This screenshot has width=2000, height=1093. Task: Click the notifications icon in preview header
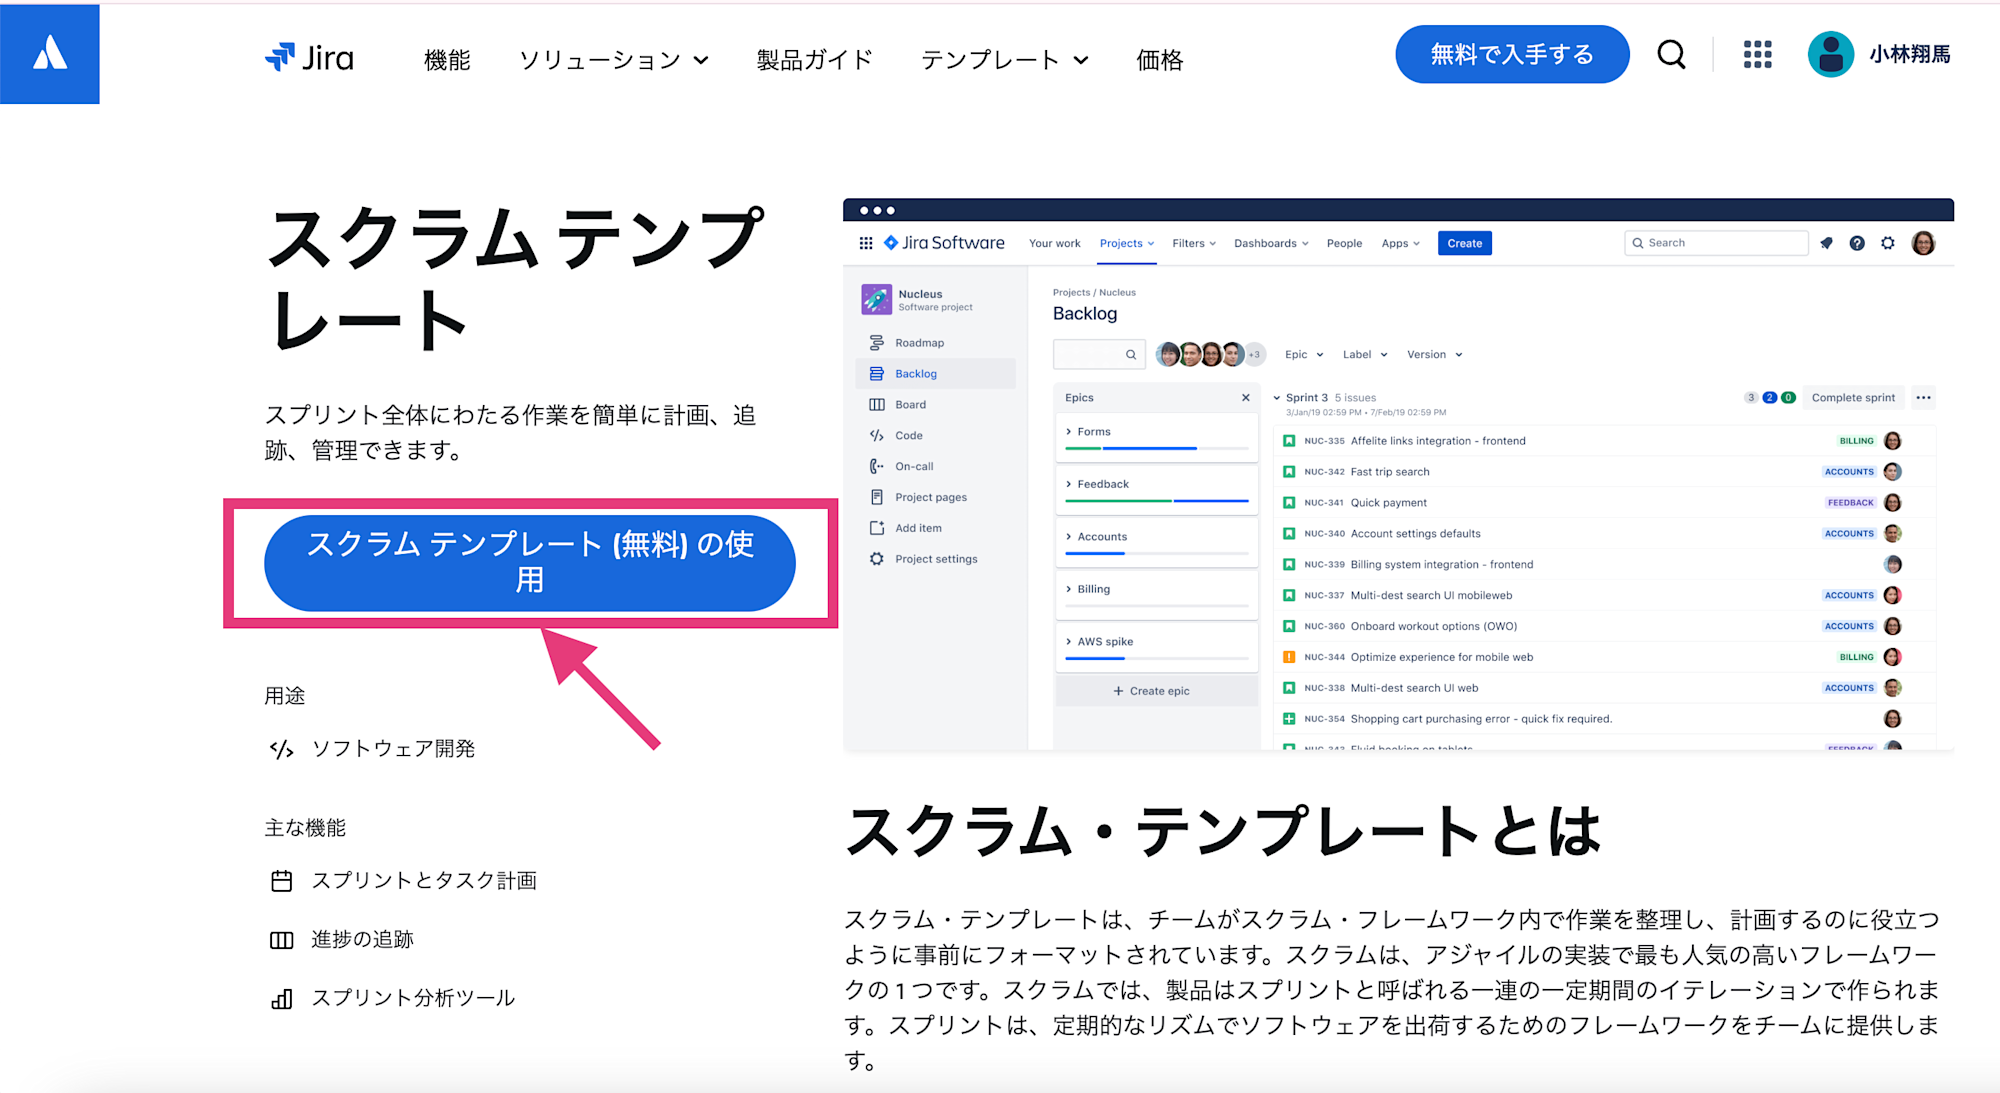(x=1826, y=243)
